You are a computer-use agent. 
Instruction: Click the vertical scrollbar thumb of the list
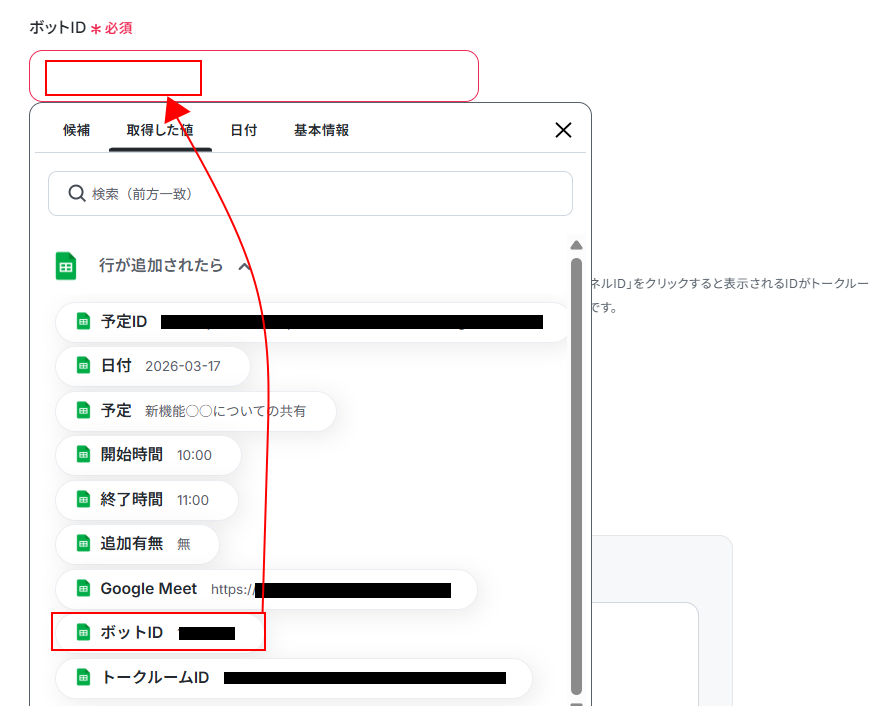pos(576,476)
